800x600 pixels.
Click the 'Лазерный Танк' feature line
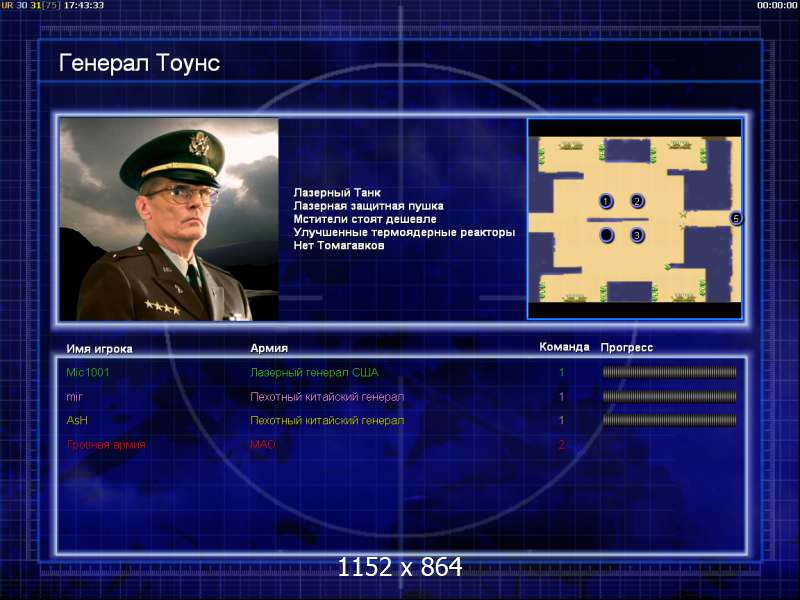tap(337, 192)
